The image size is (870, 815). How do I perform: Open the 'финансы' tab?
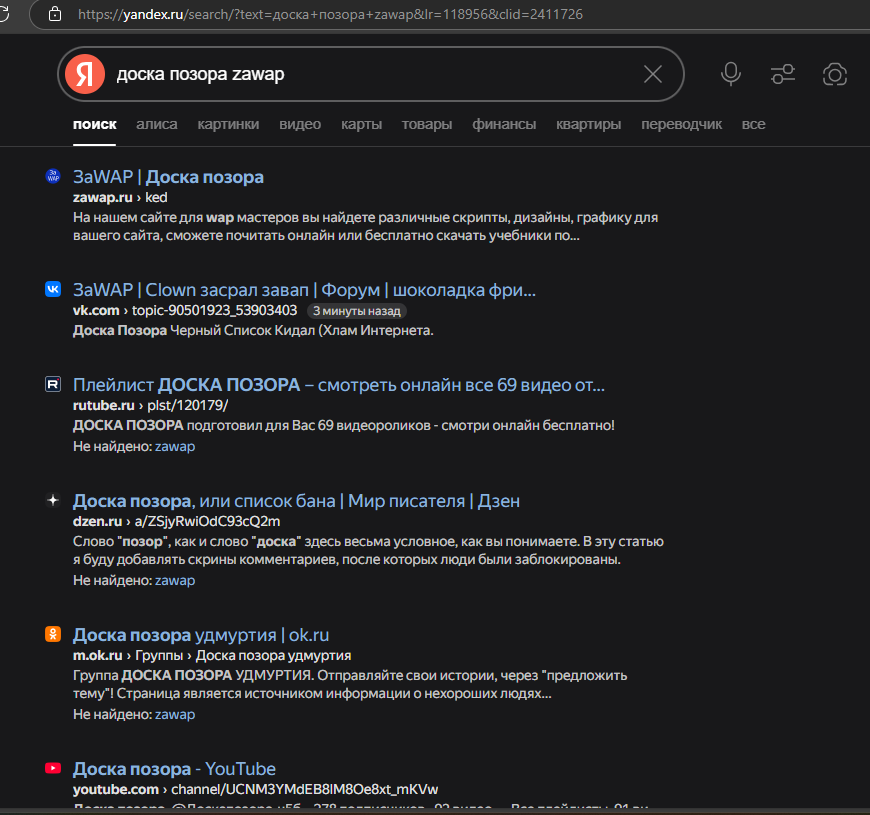coord(504,124)
